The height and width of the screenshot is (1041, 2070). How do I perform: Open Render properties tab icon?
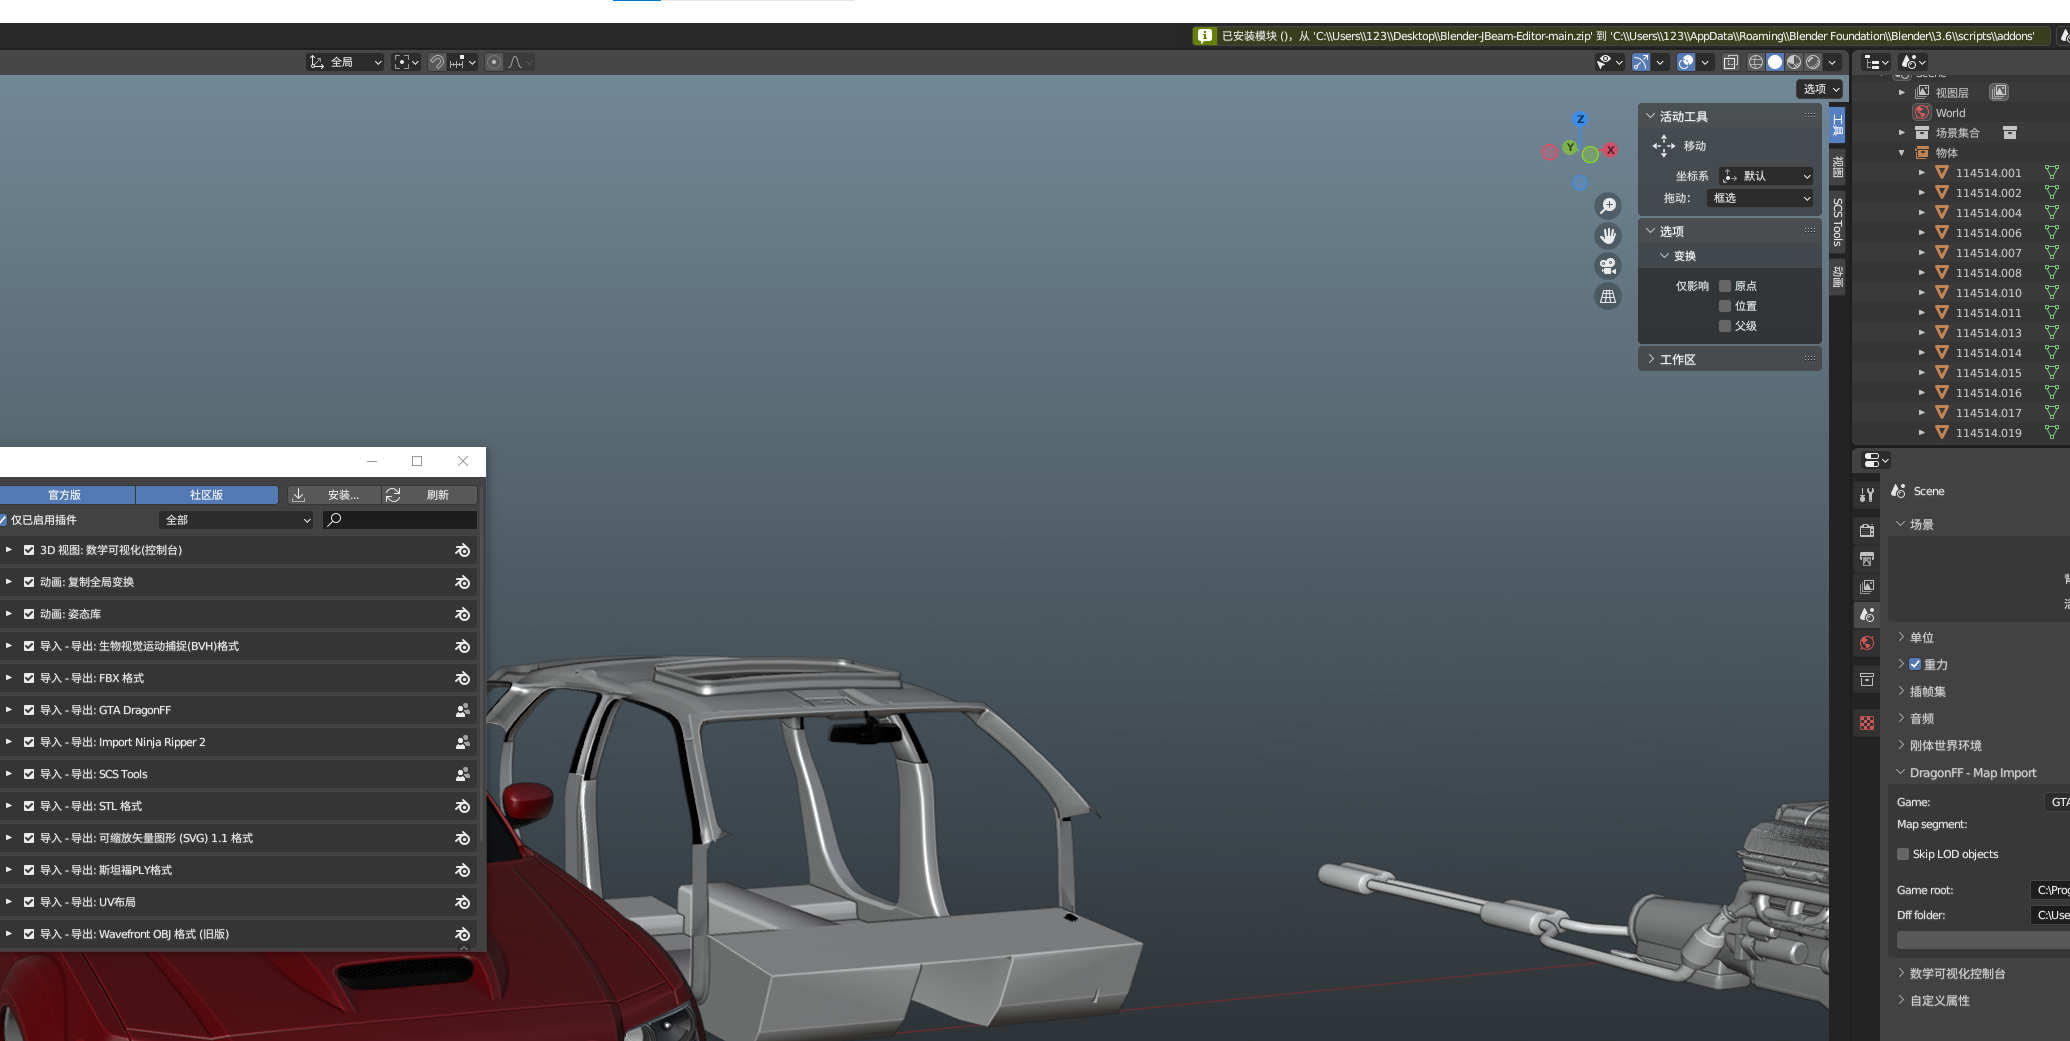(1867, 531)
